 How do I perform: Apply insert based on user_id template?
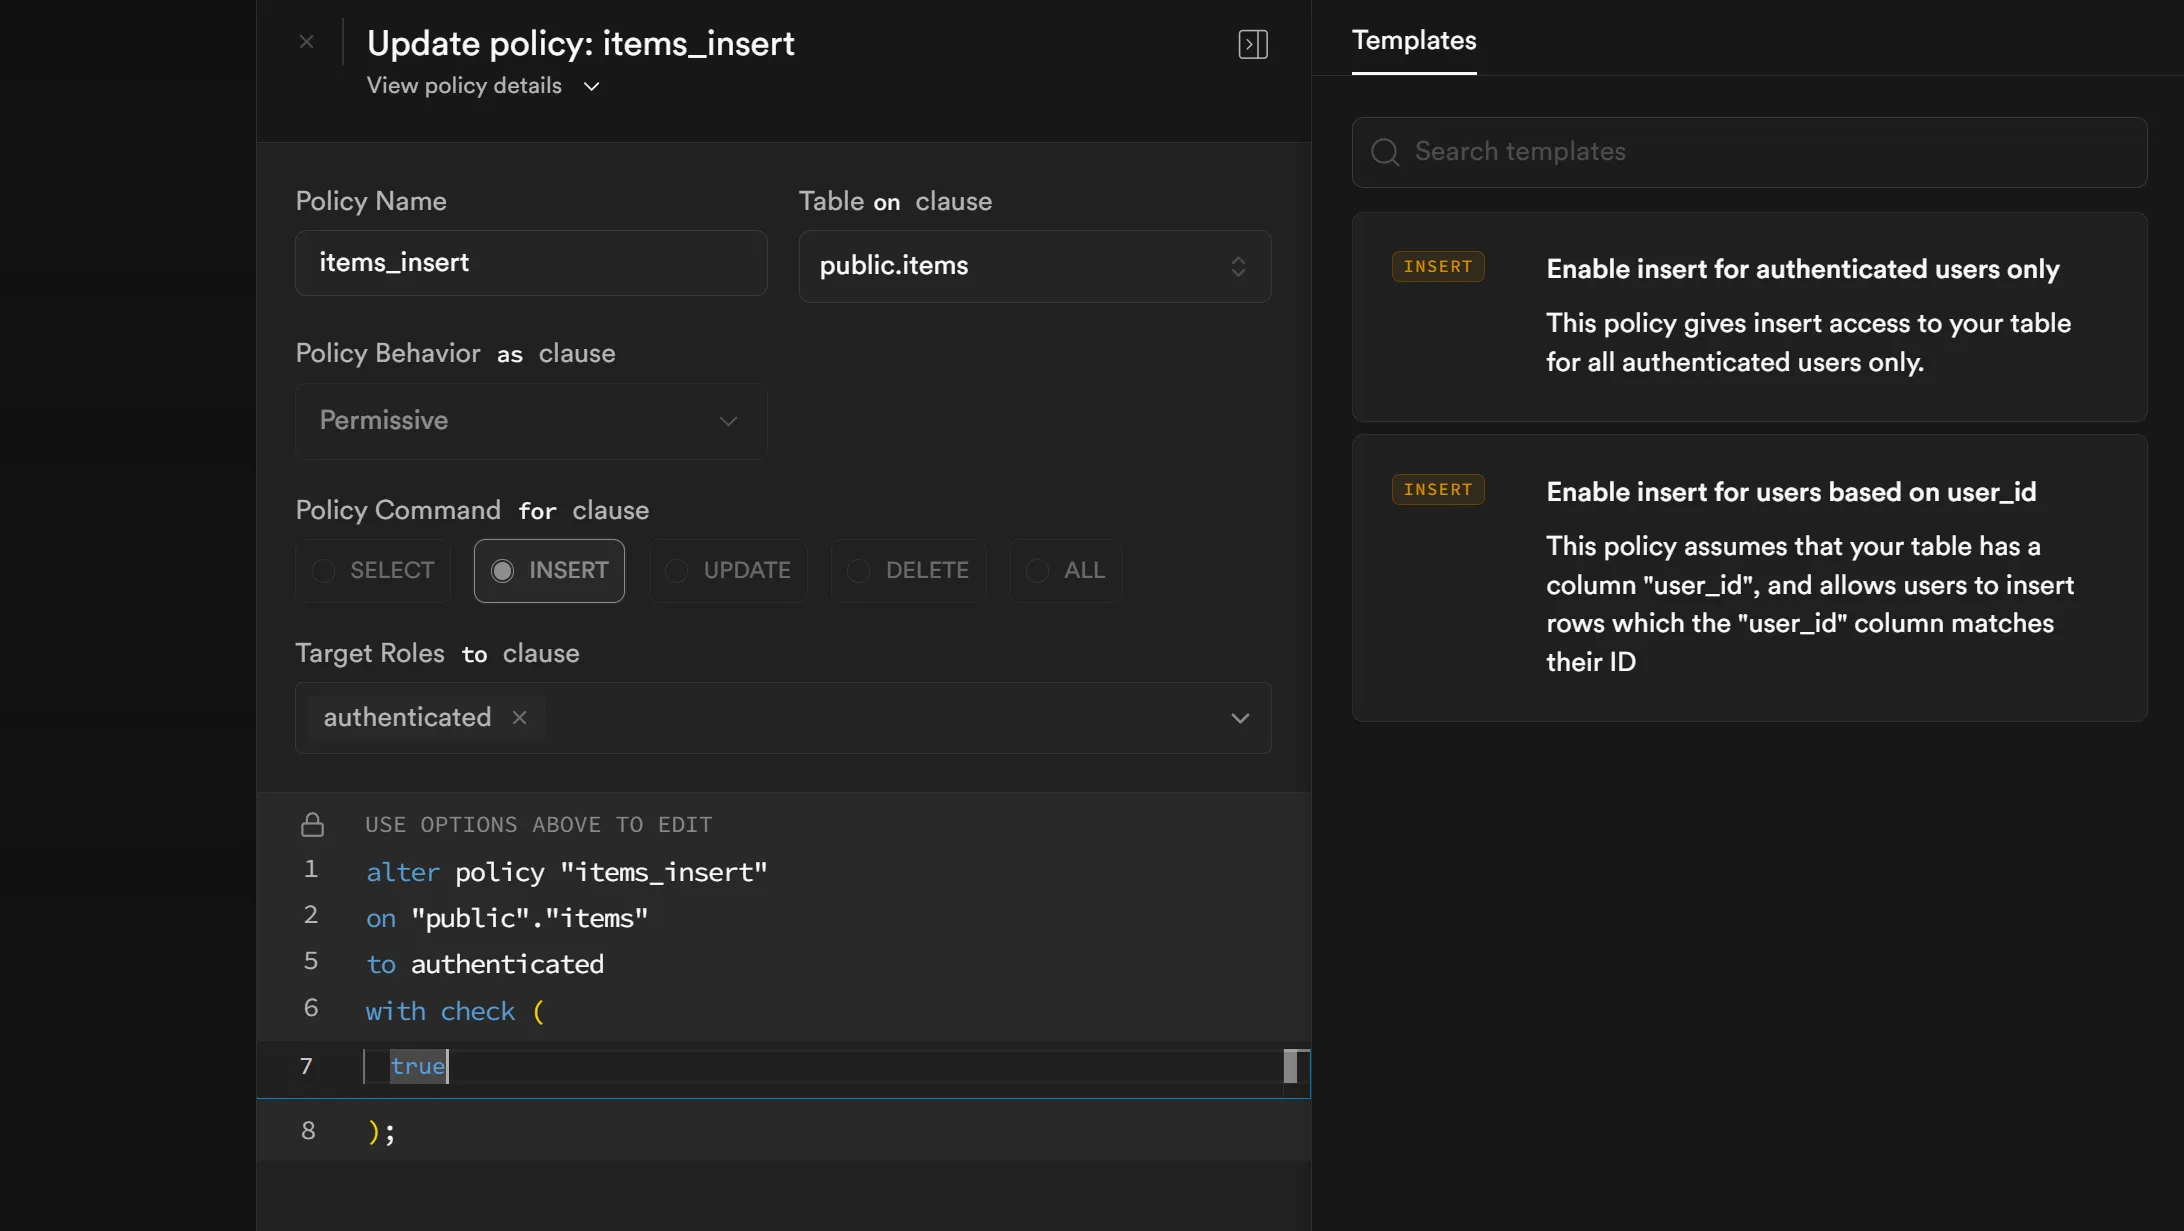click(x=1749, y=577)
